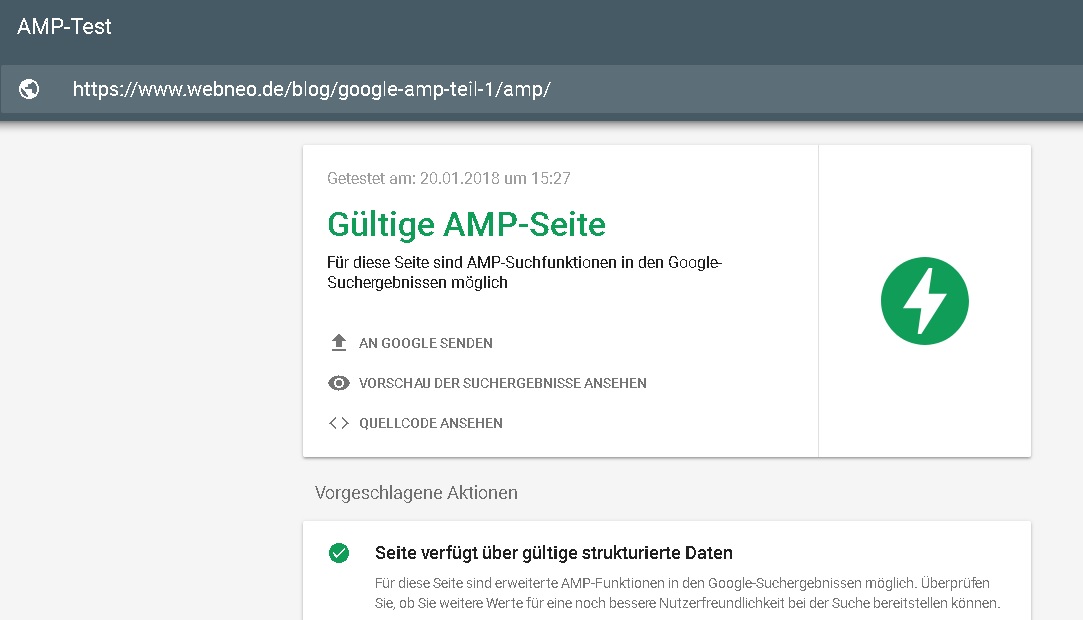Click the eye preview icon
1083x620 pixels.
coord(338,383)
